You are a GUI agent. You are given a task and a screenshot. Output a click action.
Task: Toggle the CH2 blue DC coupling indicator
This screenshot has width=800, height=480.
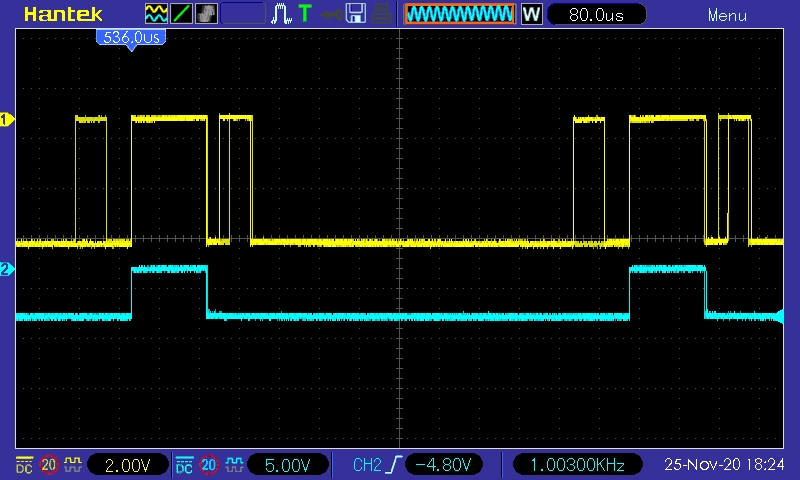[184, 465]
